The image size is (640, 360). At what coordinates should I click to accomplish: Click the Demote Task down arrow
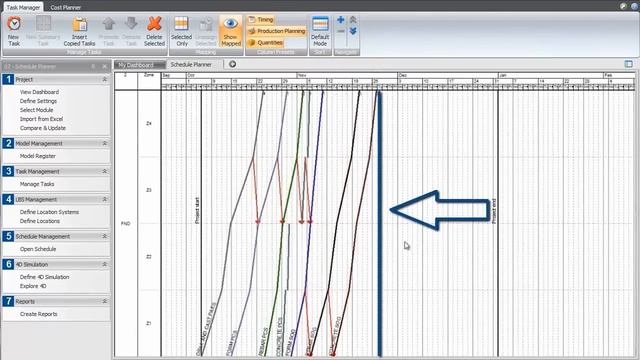tap(131, 24)
